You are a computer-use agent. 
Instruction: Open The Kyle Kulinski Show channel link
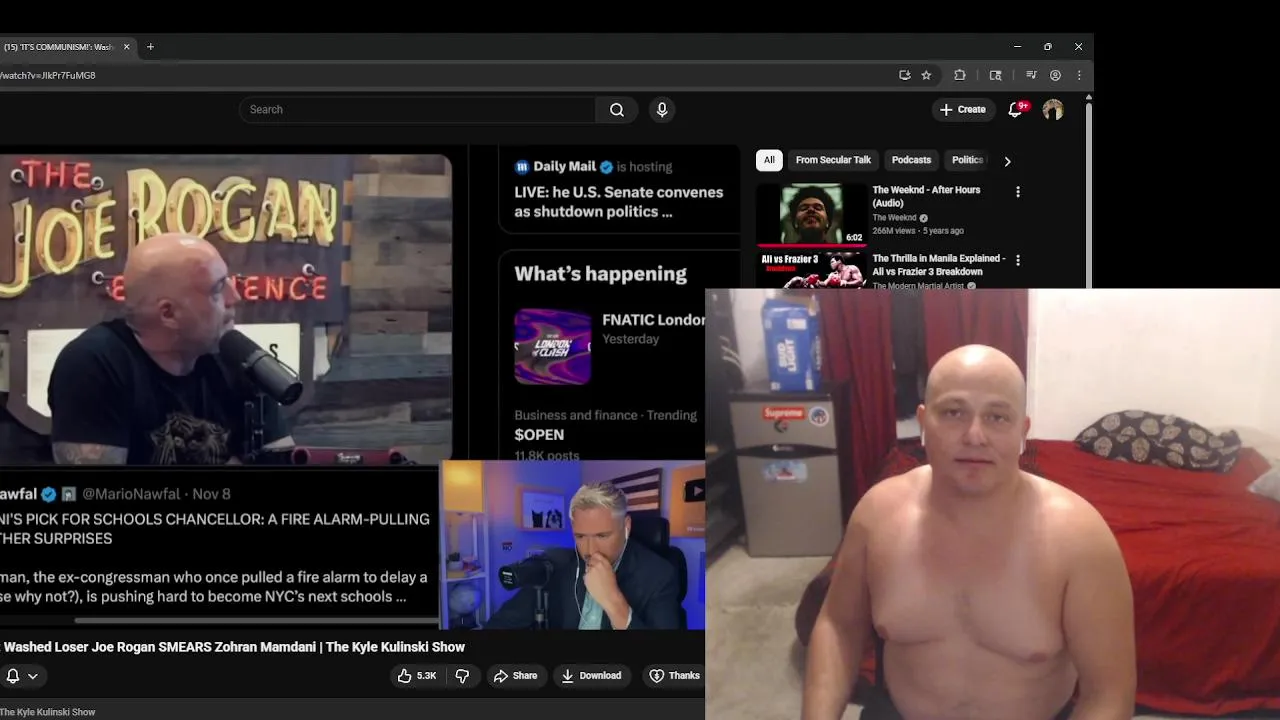click(48, 712)
